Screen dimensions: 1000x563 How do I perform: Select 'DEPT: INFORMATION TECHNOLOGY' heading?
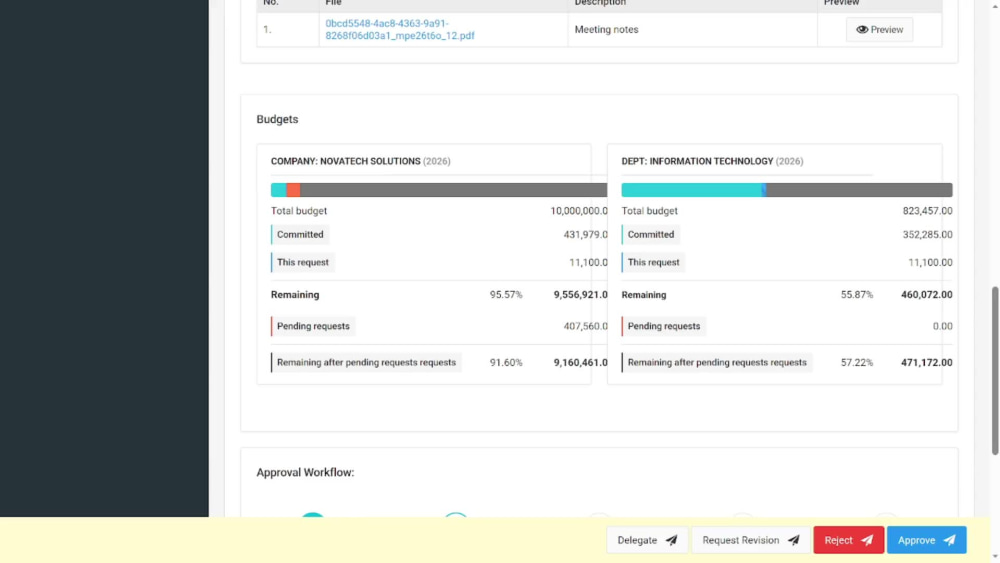(x=697, y=161)
